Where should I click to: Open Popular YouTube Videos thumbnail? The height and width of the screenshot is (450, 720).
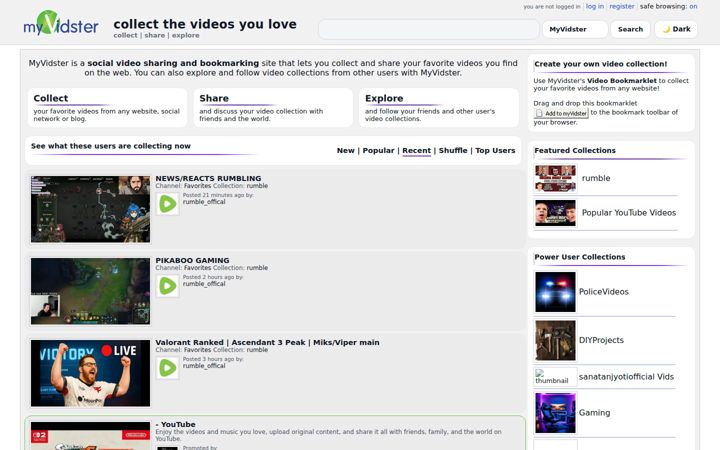pos(555,213)
